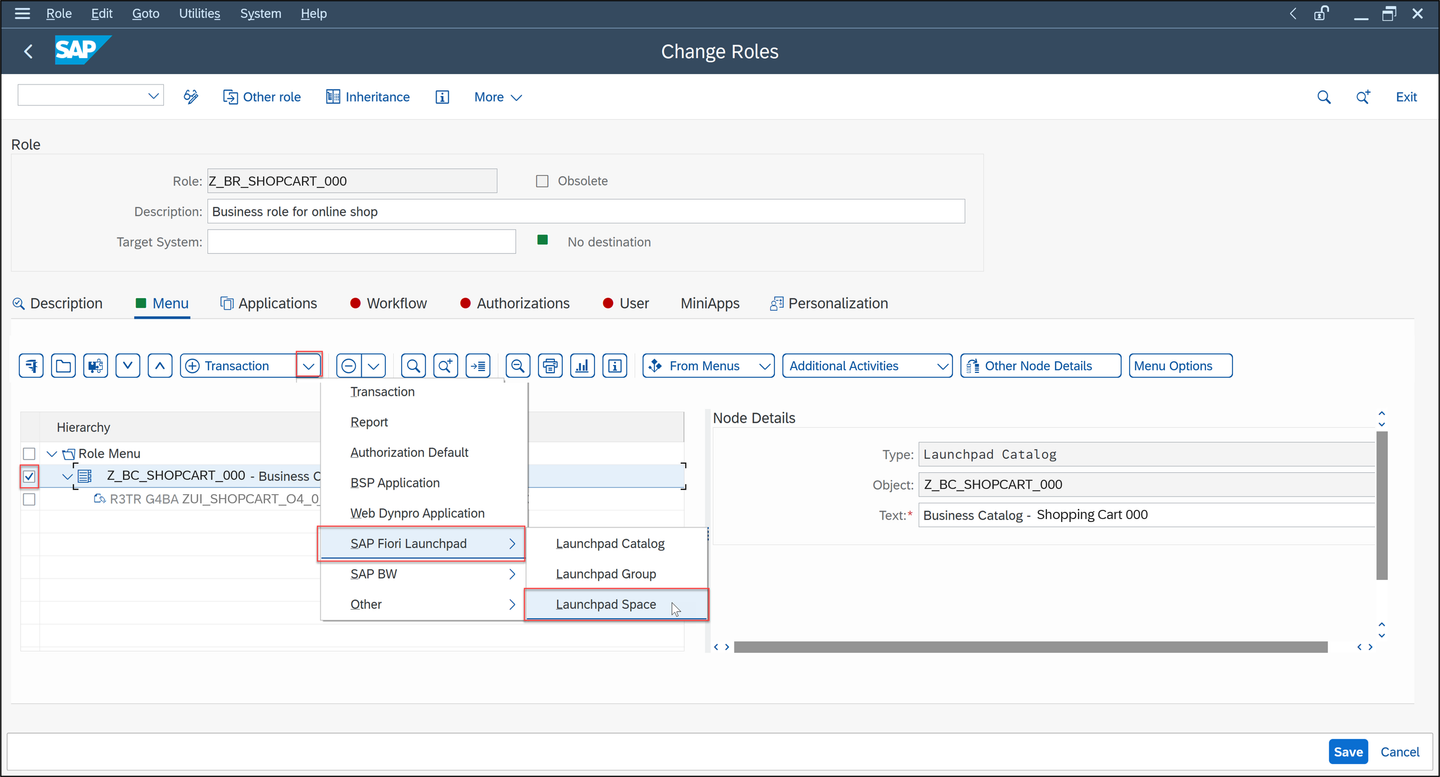The height and width of the screenshot is (777, 1440).
Task: Click the catalog icon before Z_BC_SHOPCART_000
Action: (85, 476)
